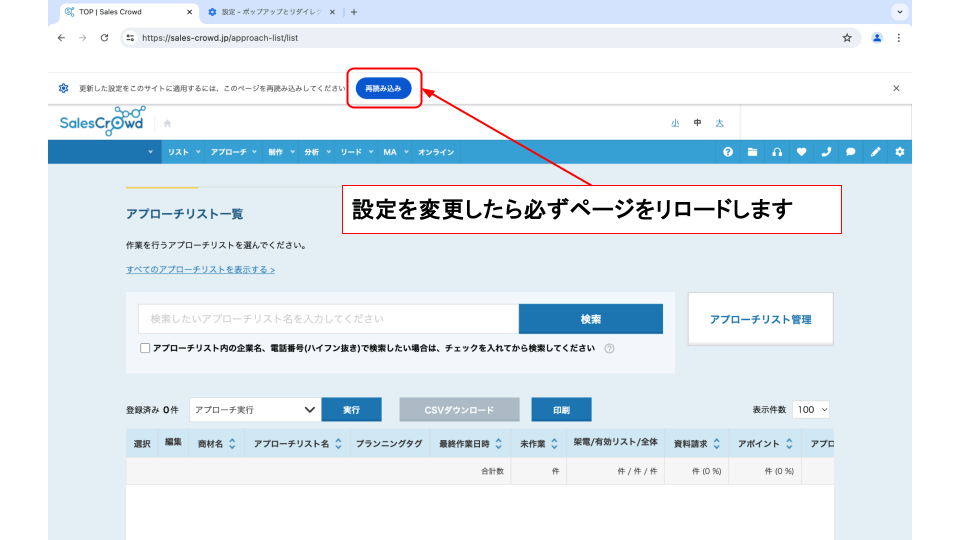Click the home icon beside SalesCrowd logo

167,124
